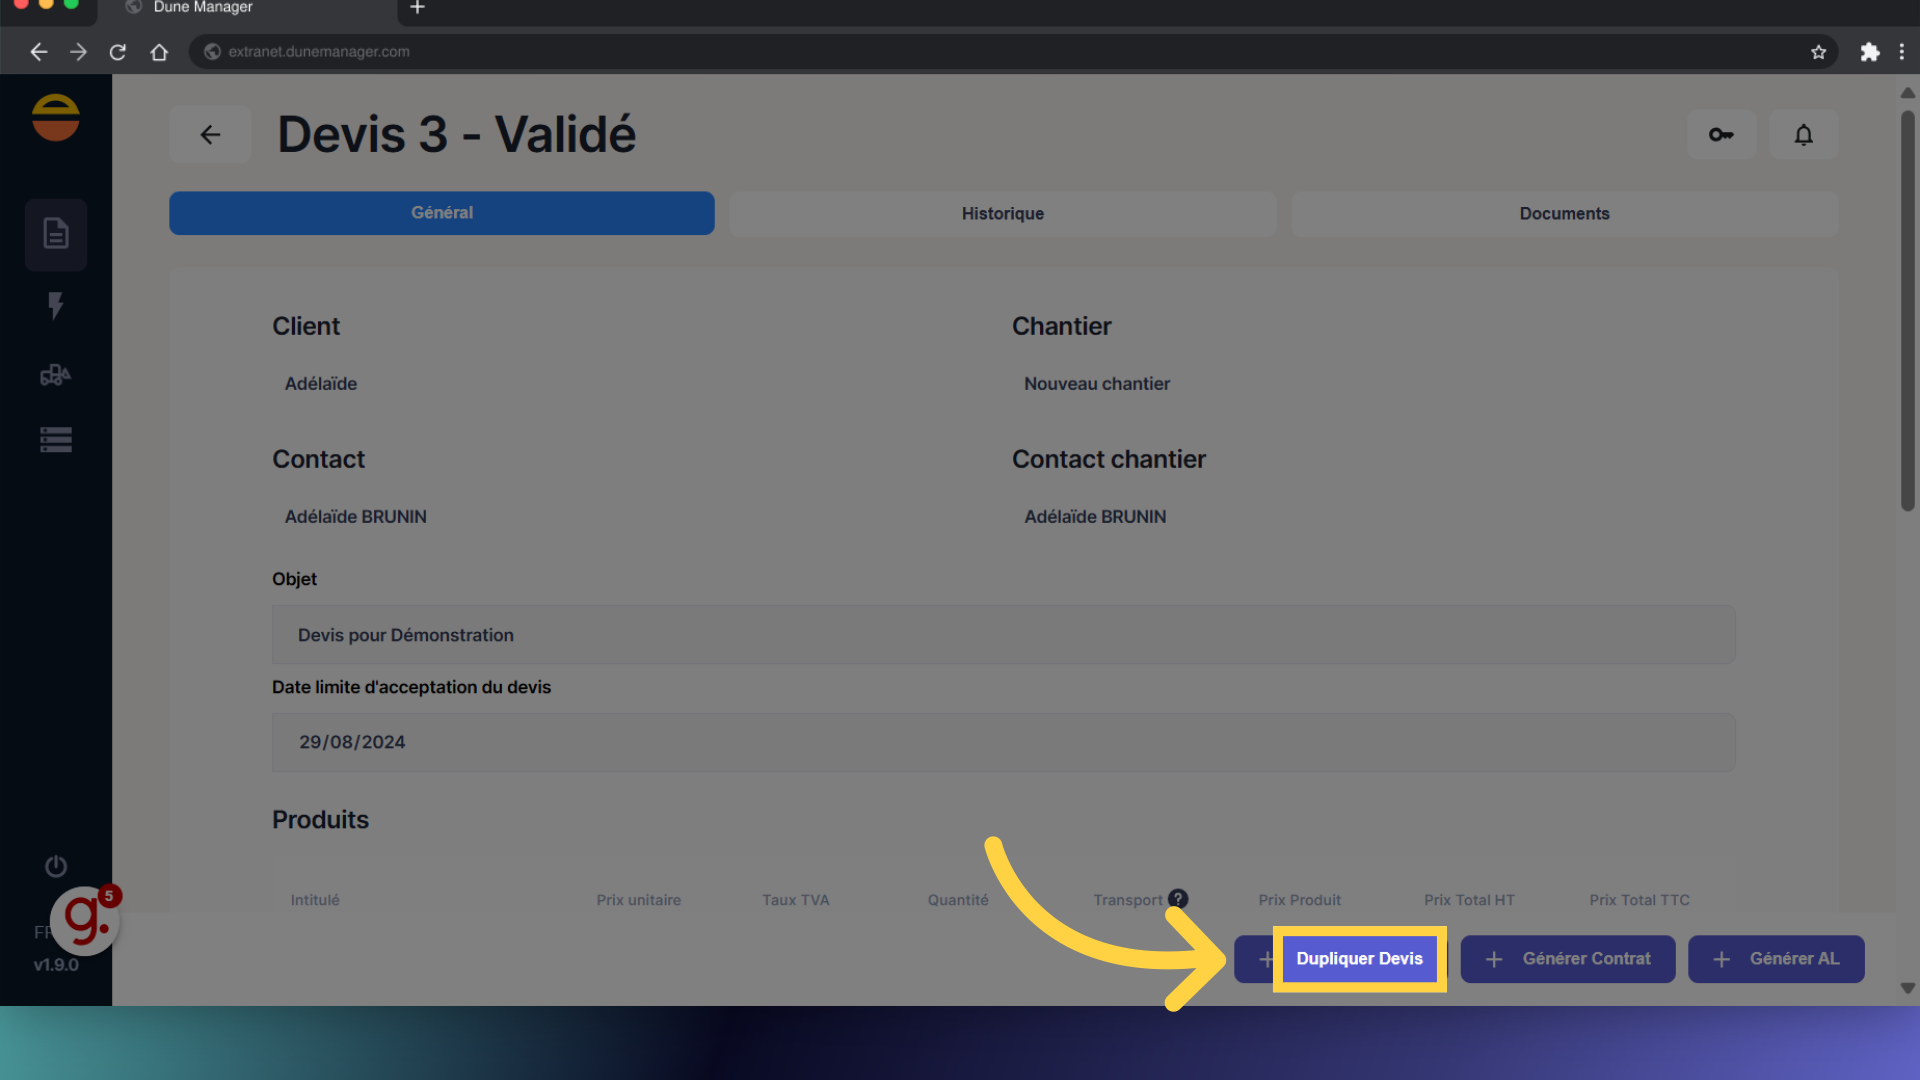Select the Général tab
The width and height of the screenshot is (1920, 1080).
pyautogui.click(x=441, y=213)
